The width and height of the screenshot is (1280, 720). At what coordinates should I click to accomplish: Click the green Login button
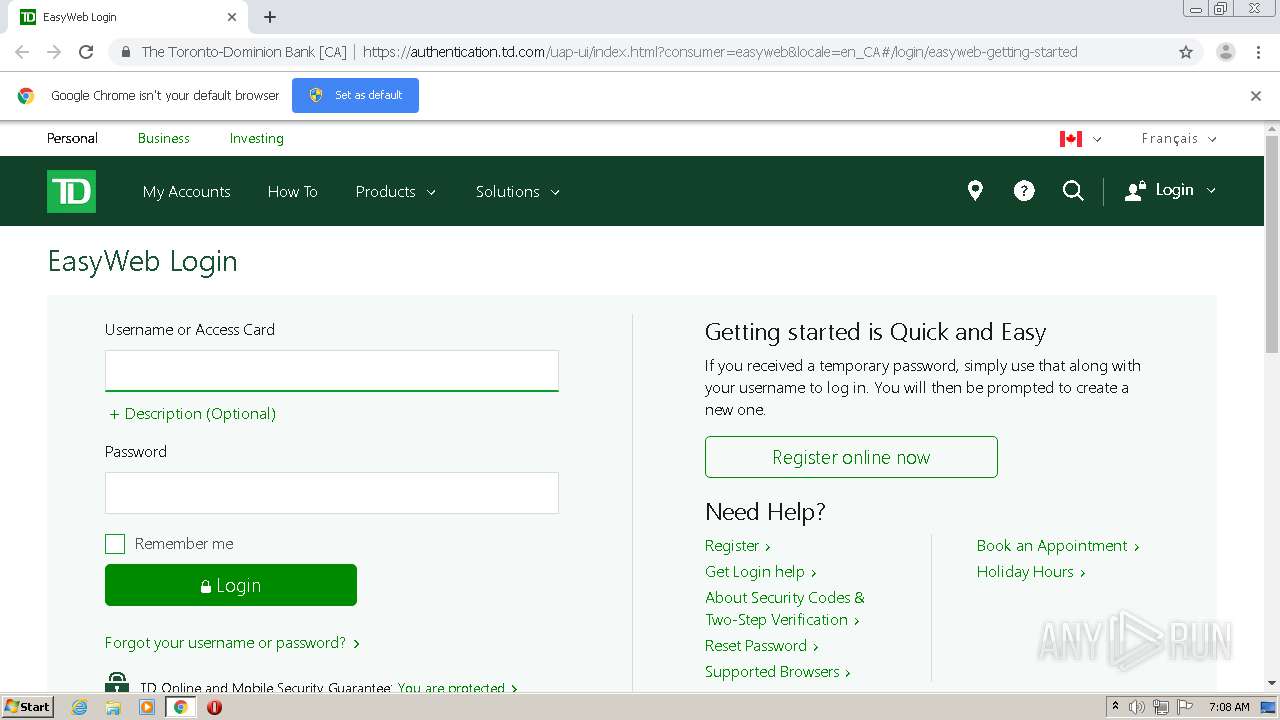[x=231, y=585]
